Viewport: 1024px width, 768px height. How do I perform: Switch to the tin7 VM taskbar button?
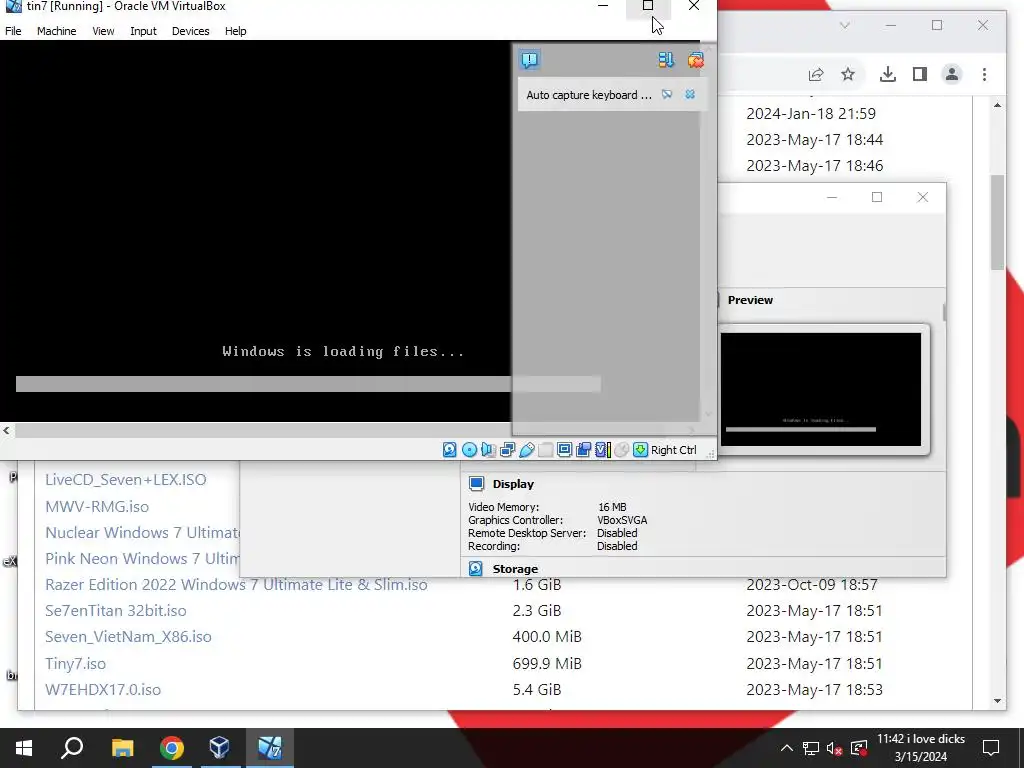coord(269,748)
